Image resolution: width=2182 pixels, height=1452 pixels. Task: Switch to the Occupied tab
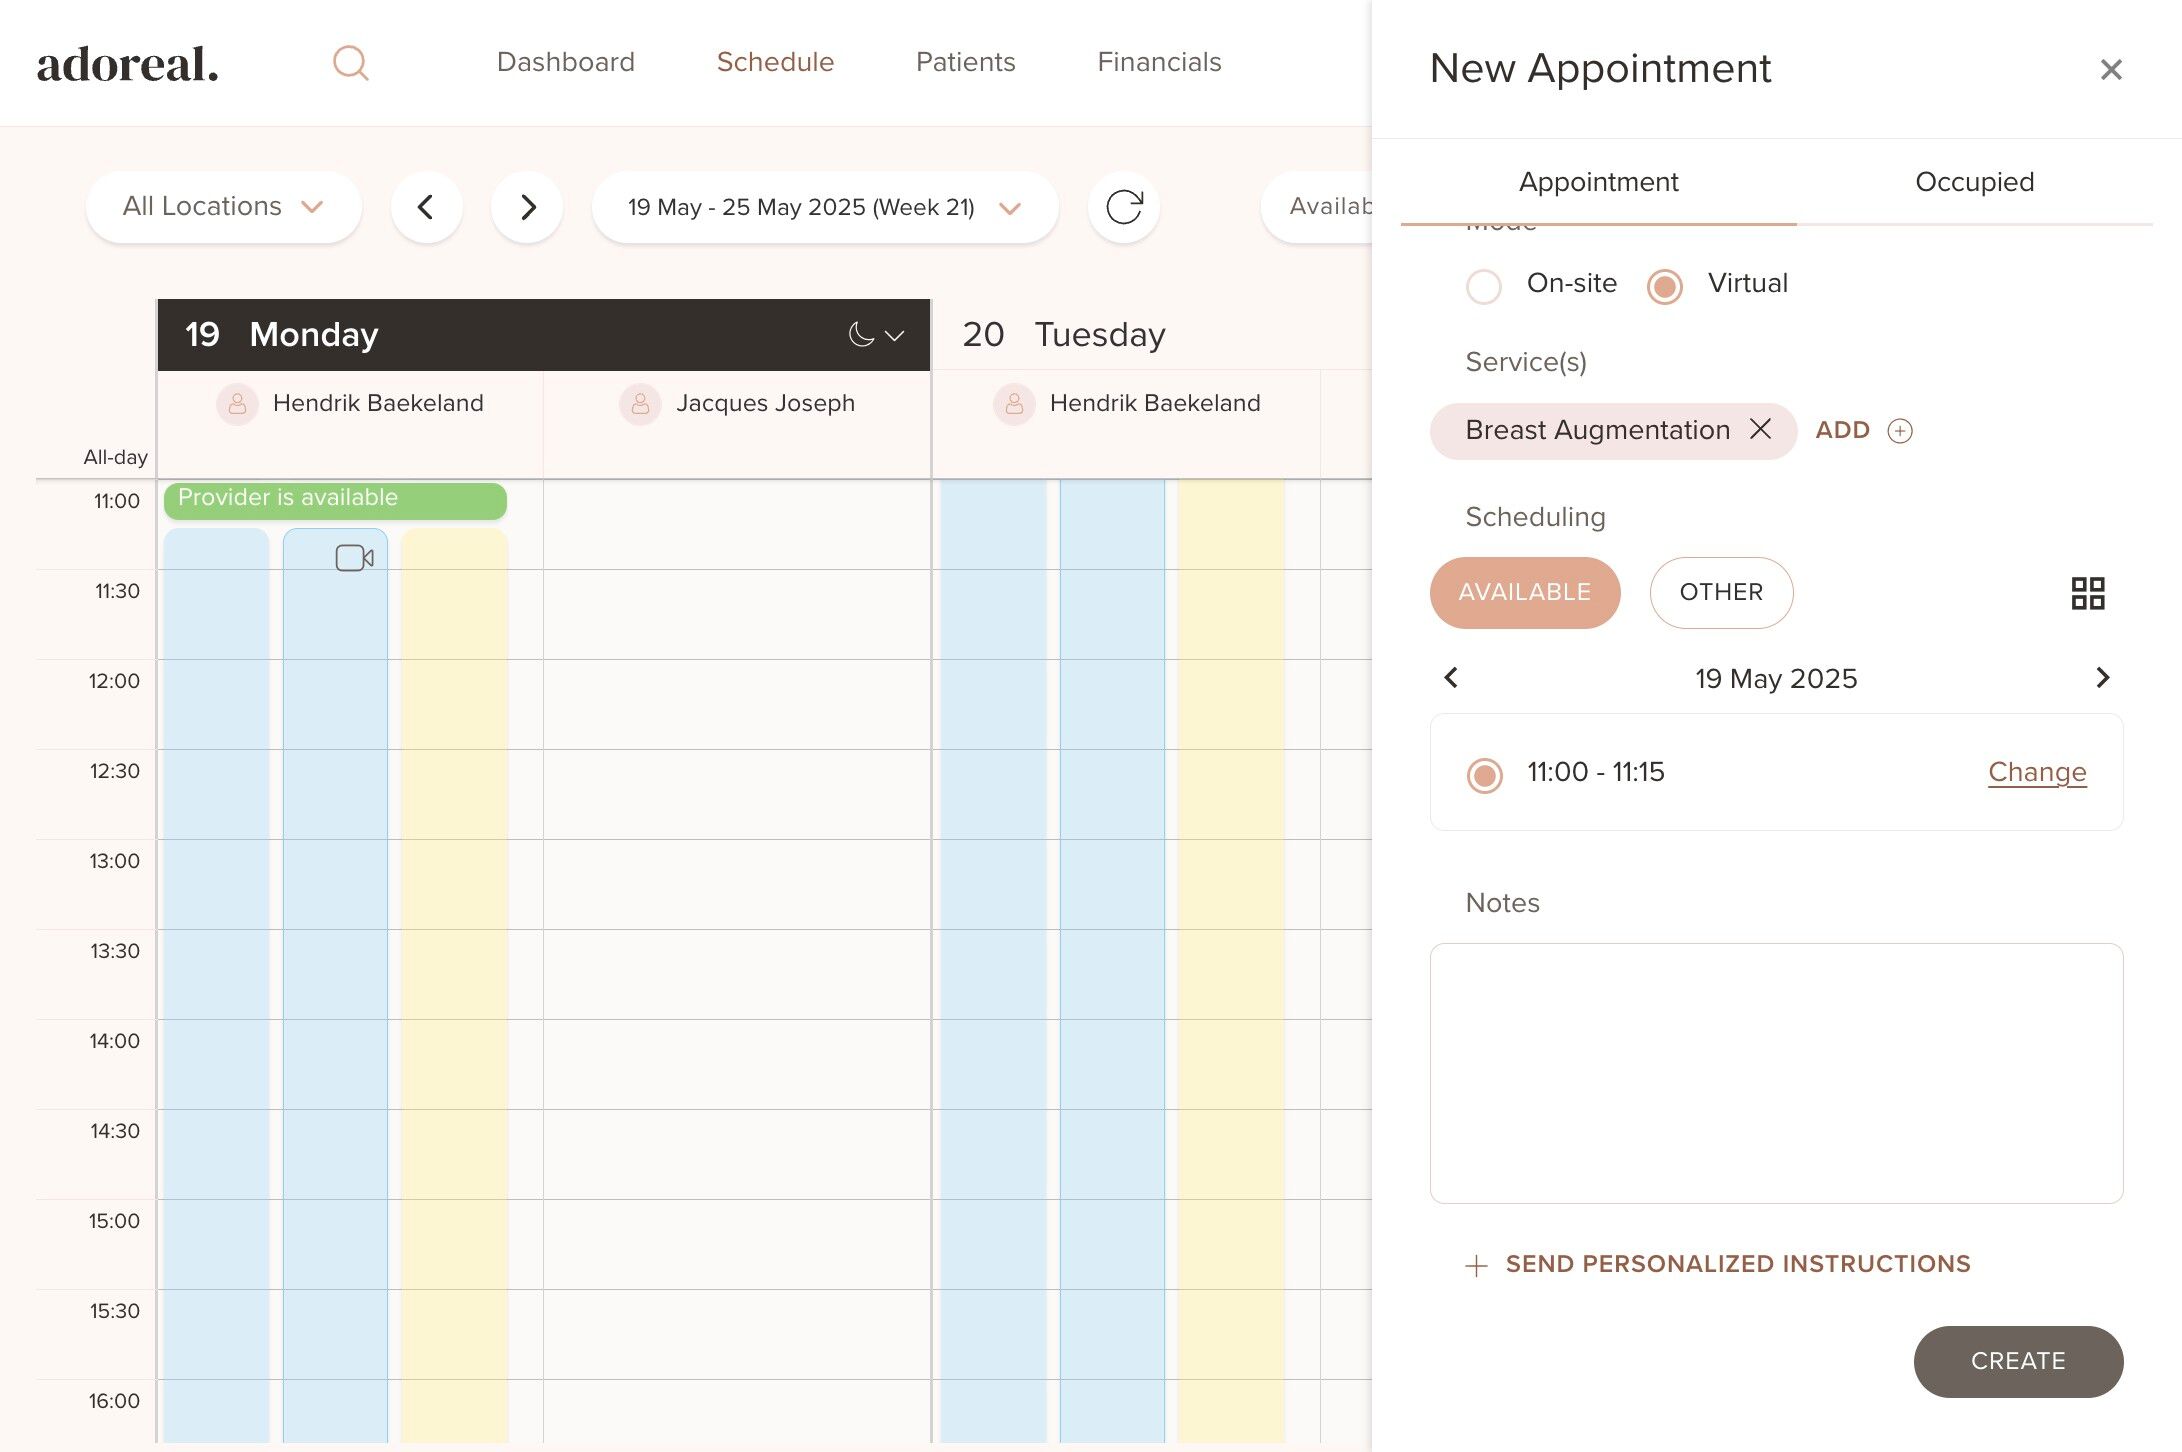(x=1974, y=182)
